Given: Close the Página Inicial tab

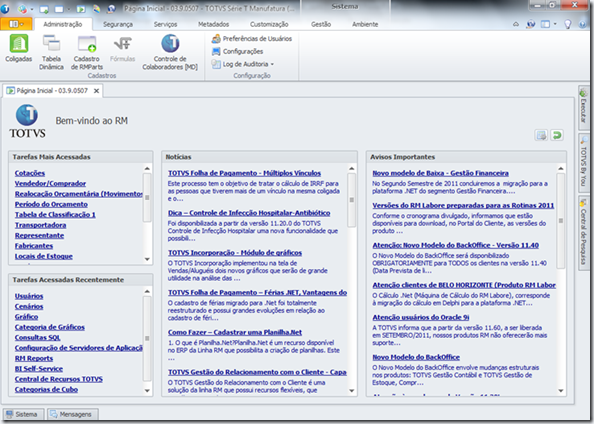Looking at the screenshot, I should [97, 91].
